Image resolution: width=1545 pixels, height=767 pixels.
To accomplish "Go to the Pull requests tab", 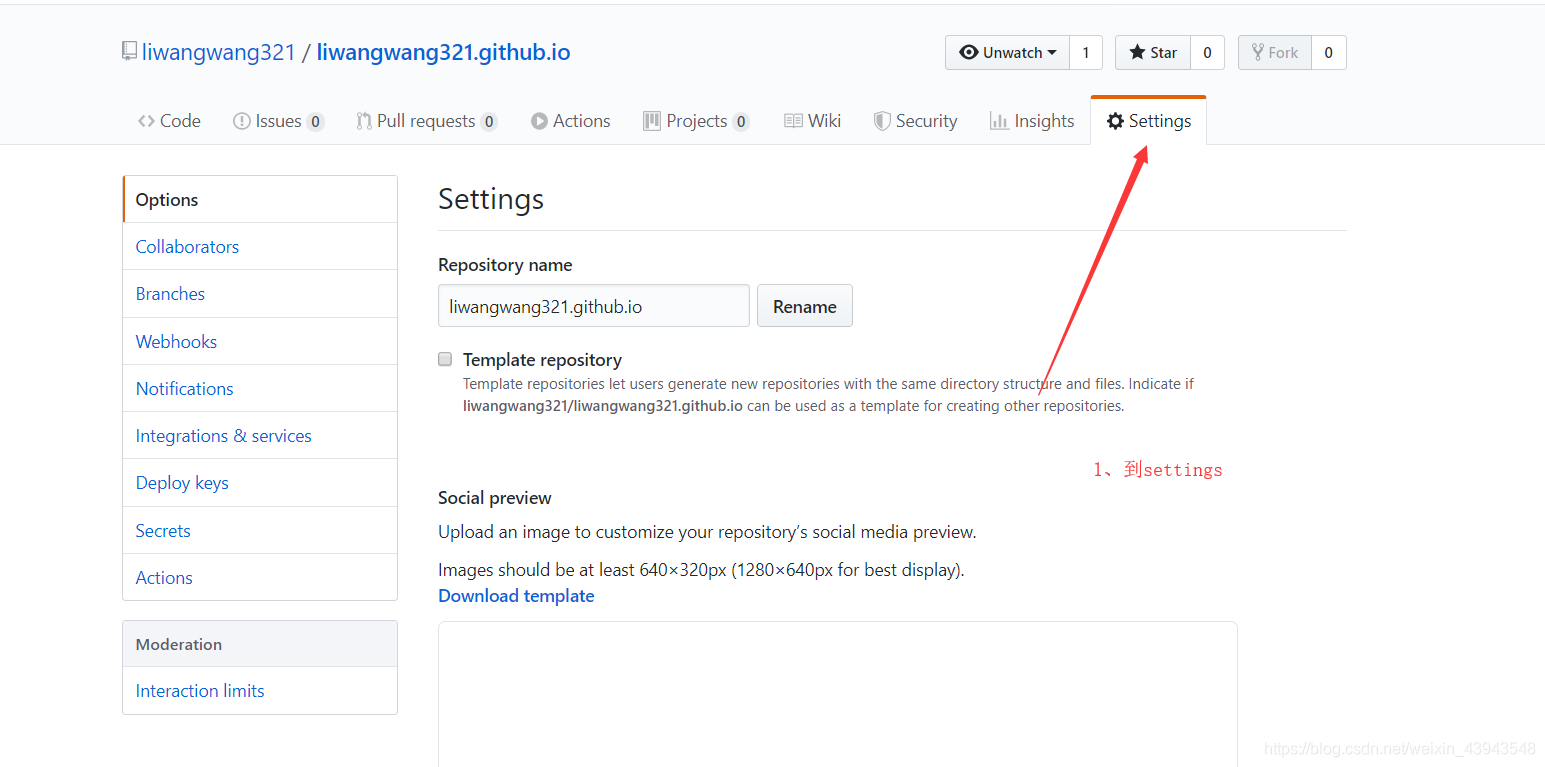I will (x=427, y=121).
